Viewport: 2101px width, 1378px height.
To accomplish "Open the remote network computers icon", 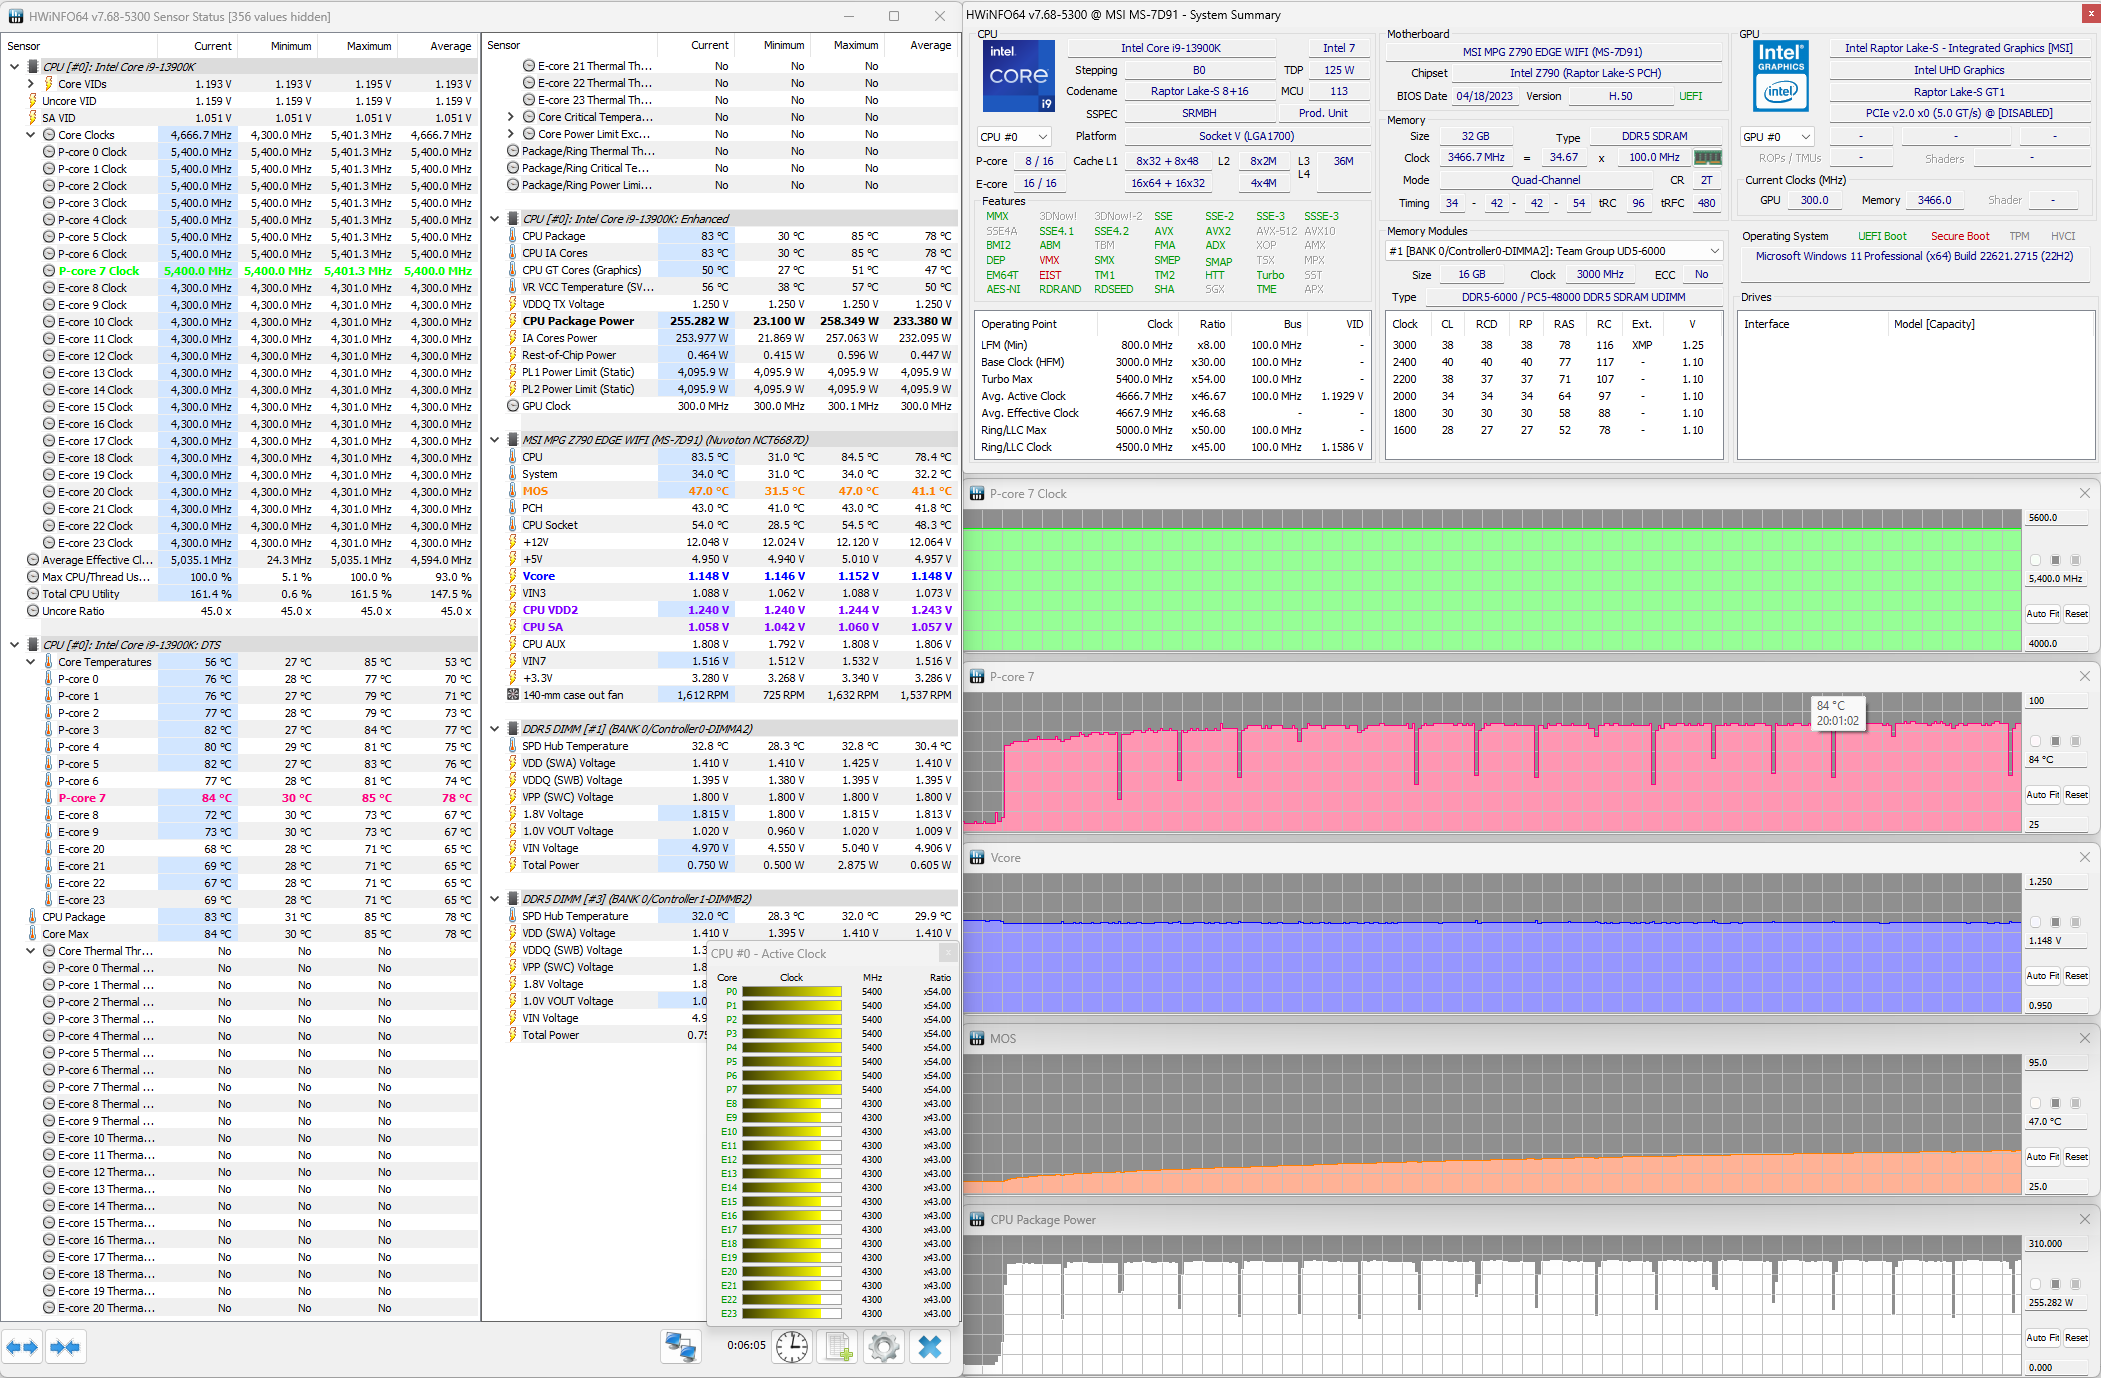I will 681,1347.
